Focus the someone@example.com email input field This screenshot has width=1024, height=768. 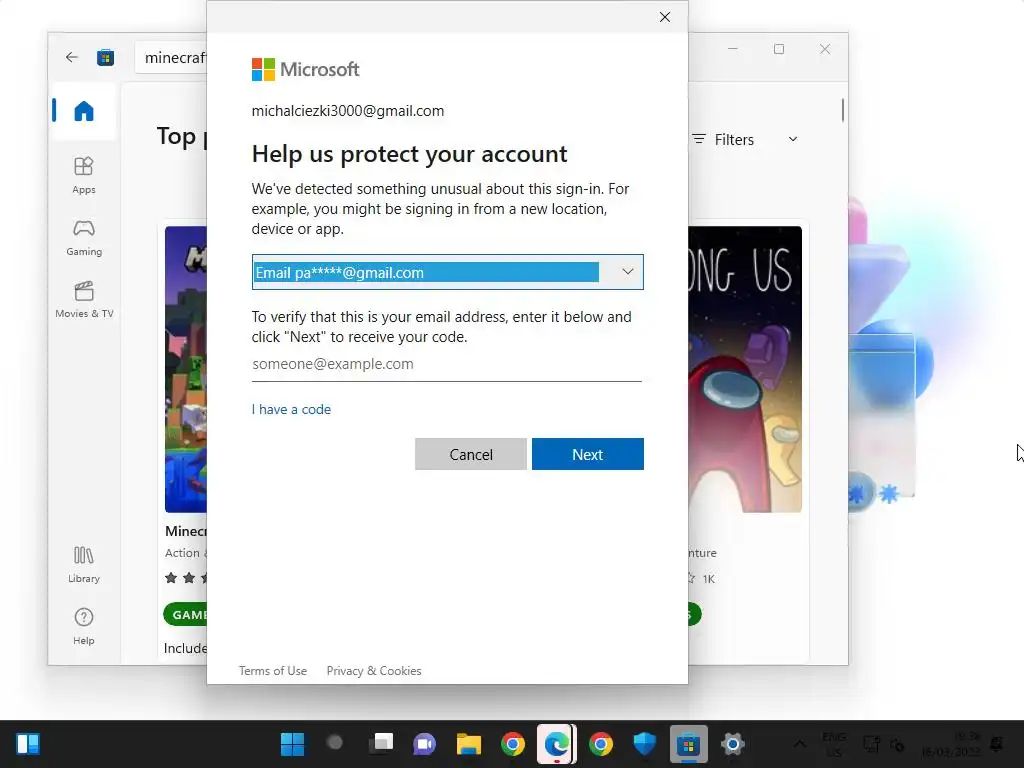tap(447, 364)
